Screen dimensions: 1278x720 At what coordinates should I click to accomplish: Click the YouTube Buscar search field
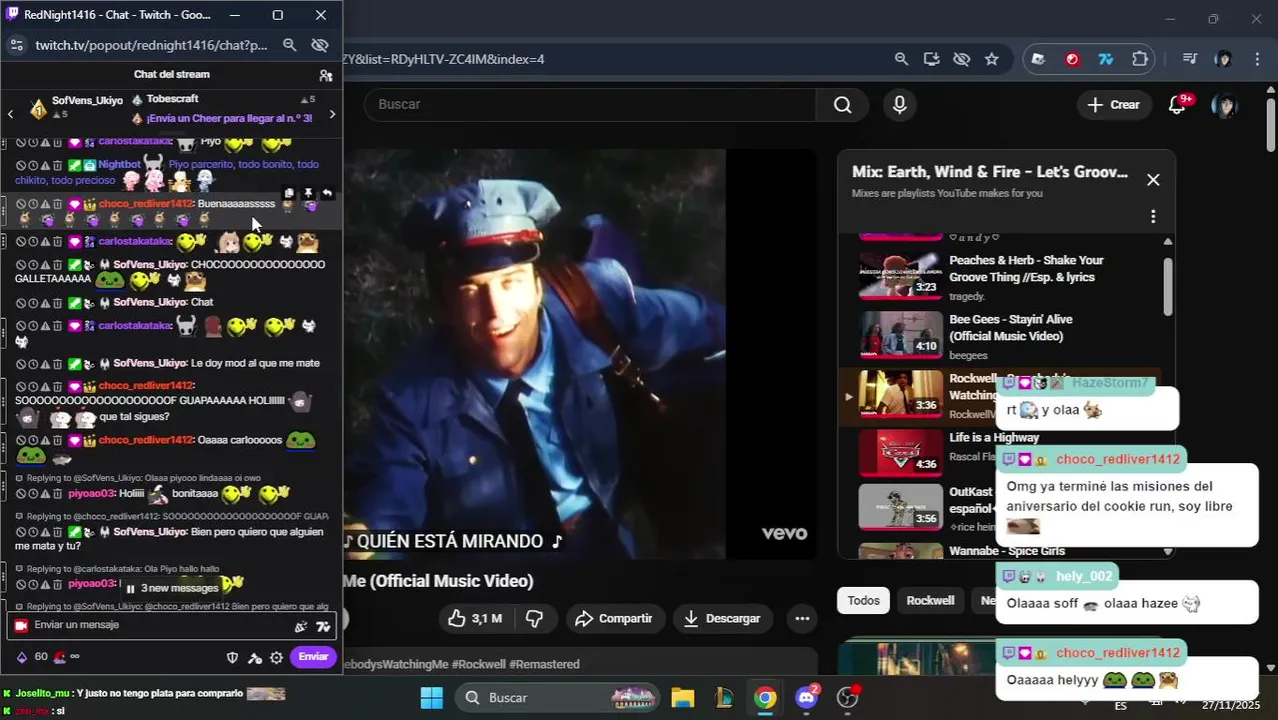tap(590, 105)
